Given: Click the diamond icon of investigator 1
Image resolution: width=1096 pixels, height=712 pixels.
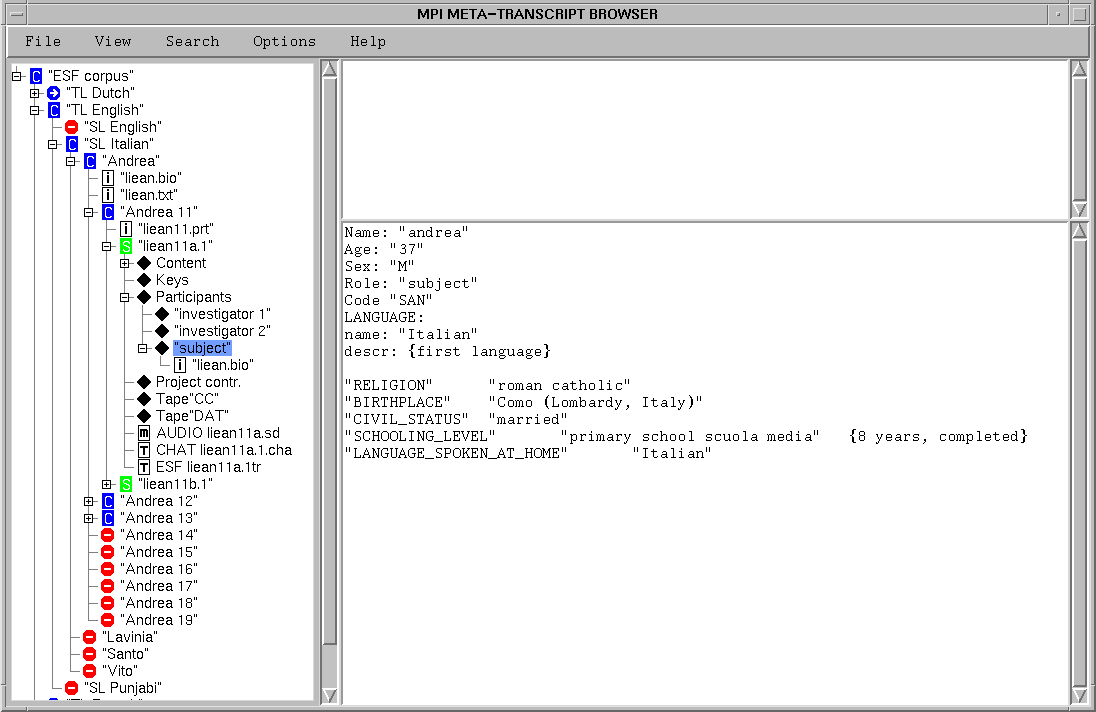Looking at the screenshot, I should (162, 314).
